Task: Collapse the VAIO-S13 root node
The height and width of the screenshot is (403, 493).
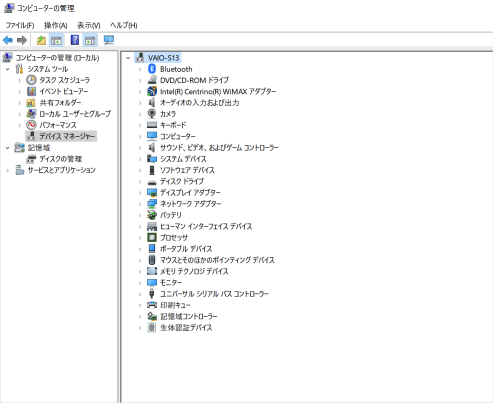Action: (128, 58)
